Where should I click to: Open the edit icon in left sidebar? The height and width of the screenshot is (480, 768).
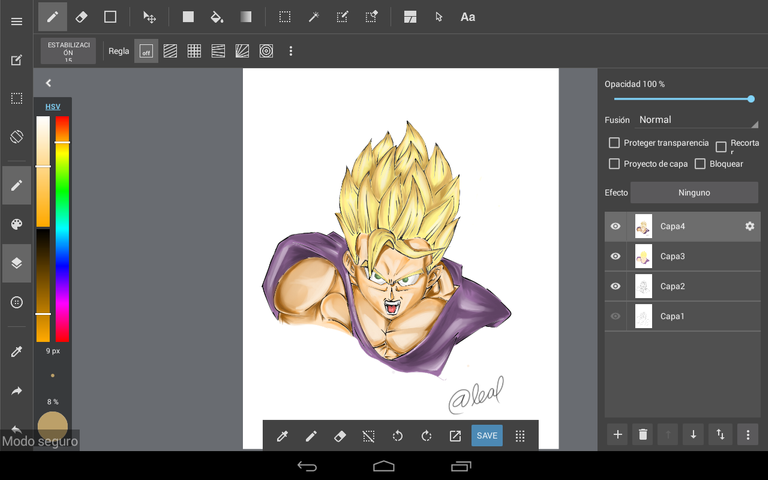point(17,60)
